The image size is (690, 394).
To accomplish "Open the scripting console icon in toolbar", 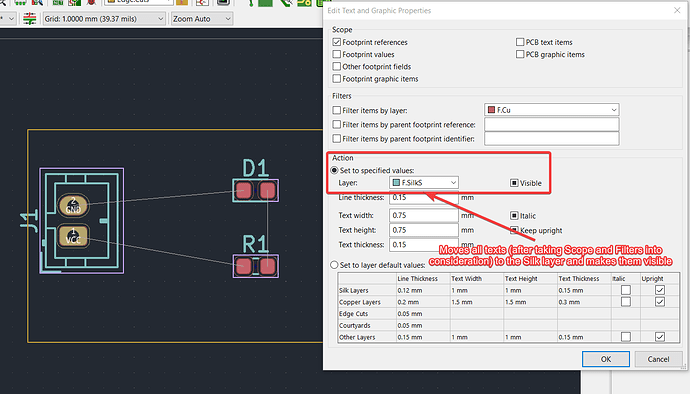I will 224,2.
